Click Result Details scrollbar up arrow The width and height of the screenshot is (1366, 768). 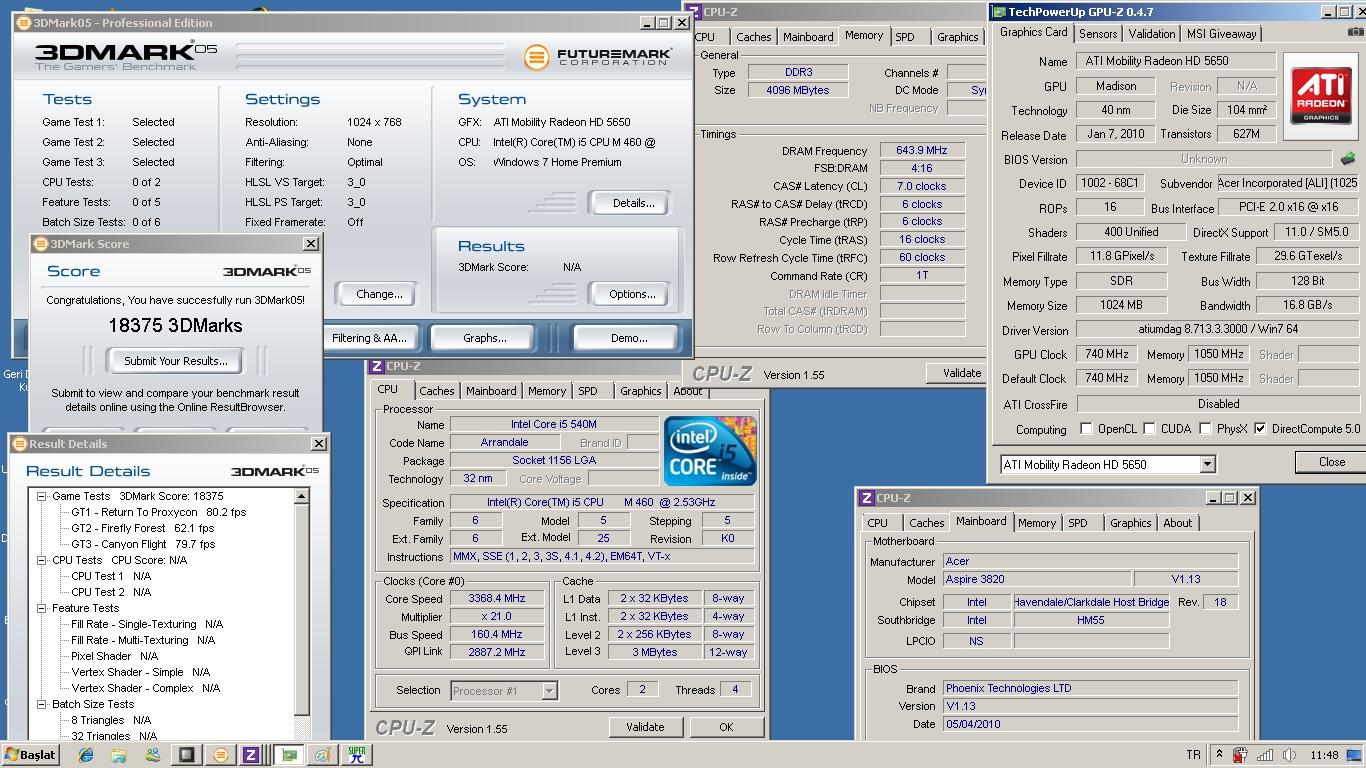point(303,496)
